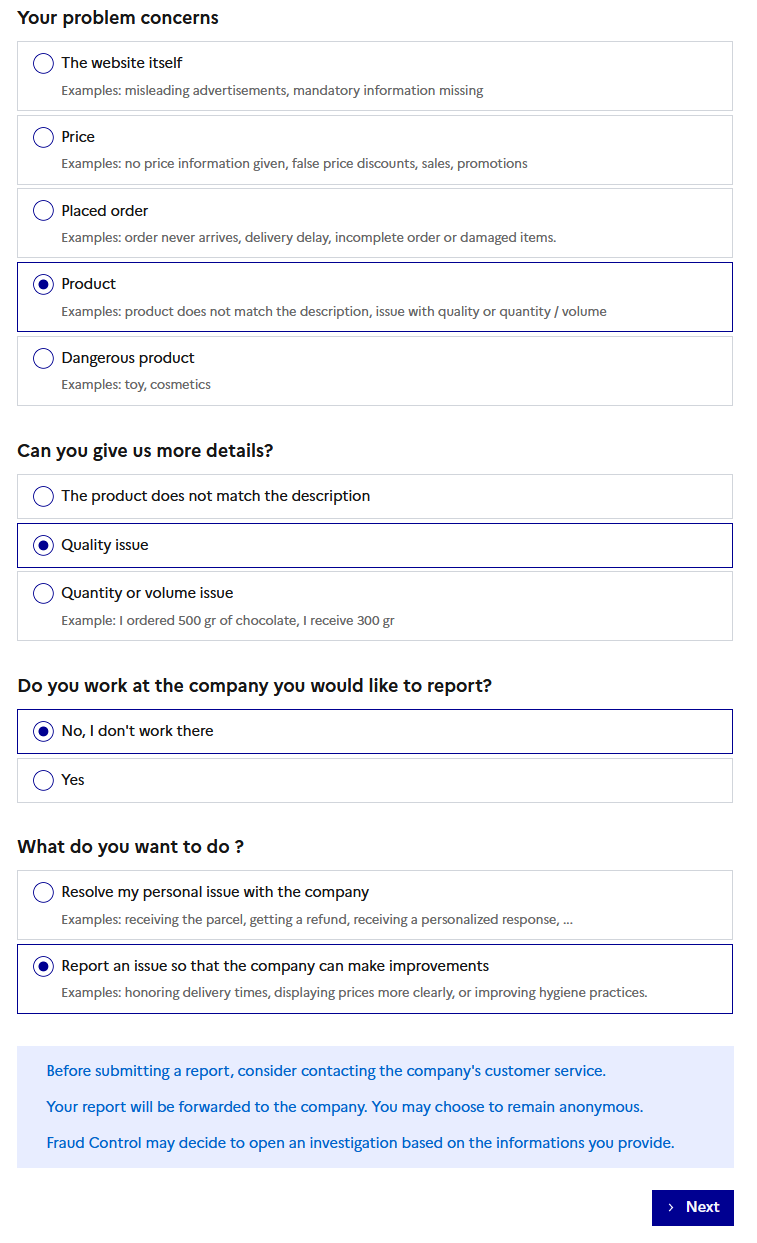Choose 'Yes' for working at the company

tap(43, 780)
